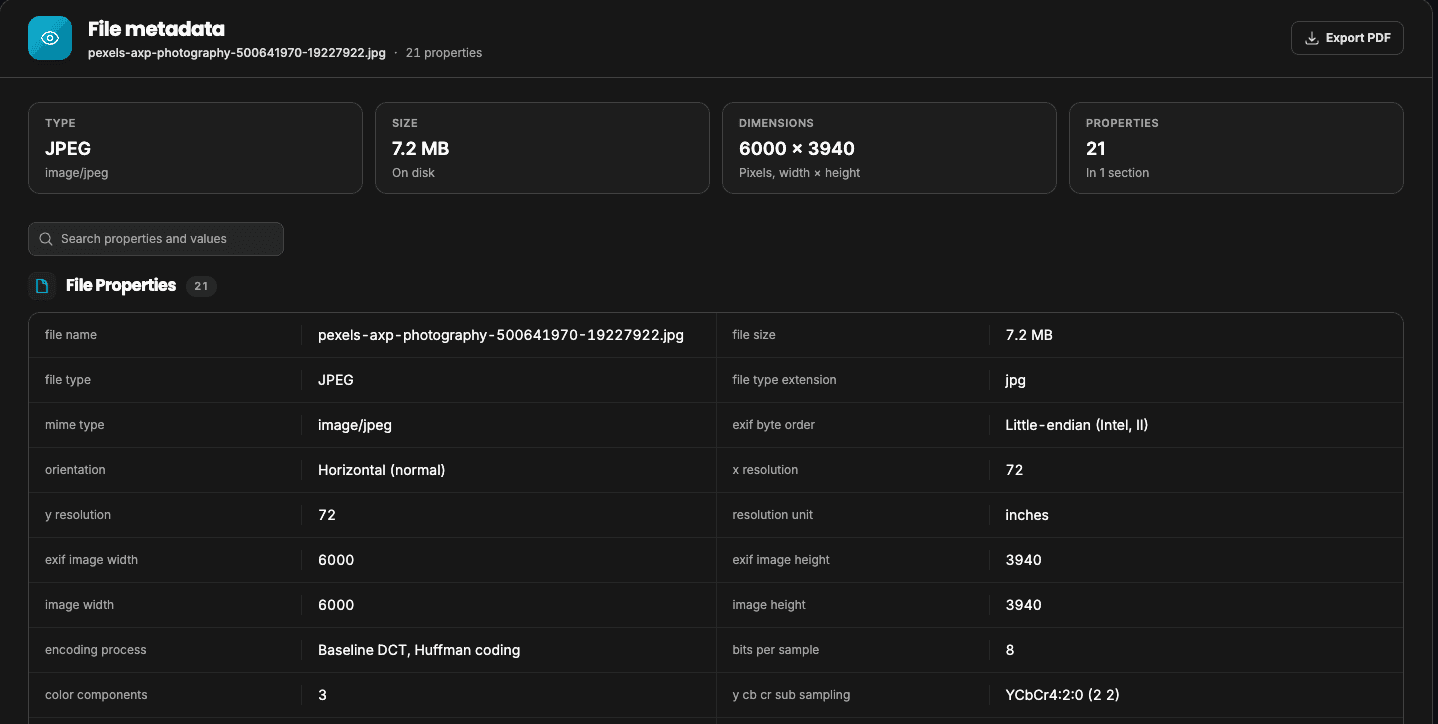The height and width of the screenshot is (724, 1438).
Task: Click the color components value 3
Action: coord(322,695)
